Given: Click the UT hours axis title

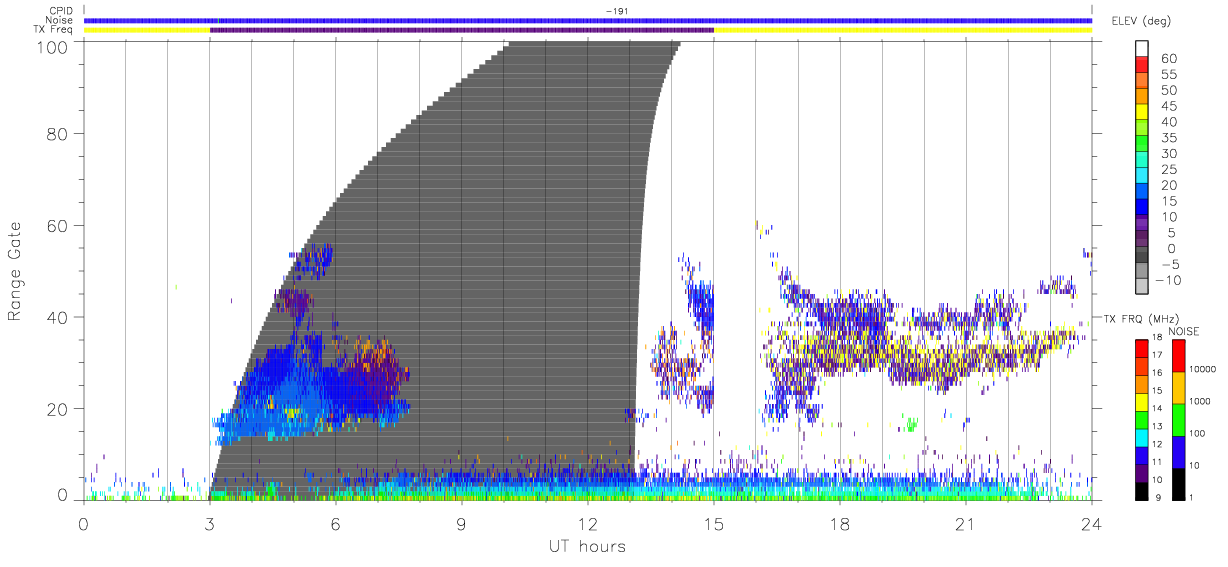Looking at the screenshot, I should [x=587, y=547].
